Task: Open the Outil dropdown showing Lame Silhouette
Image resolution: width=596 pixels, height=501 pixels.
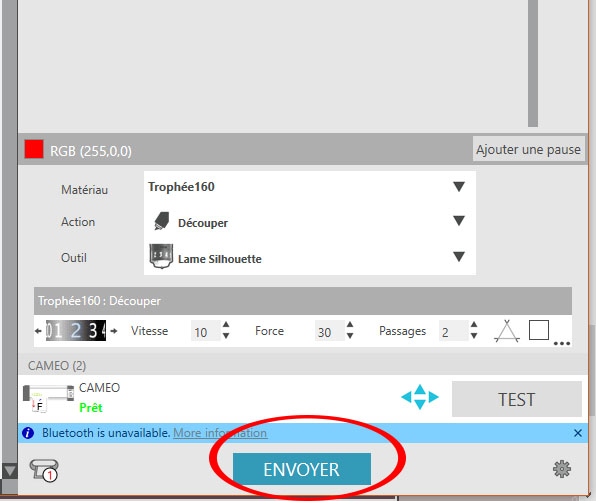Action: (x=309, y=258)
